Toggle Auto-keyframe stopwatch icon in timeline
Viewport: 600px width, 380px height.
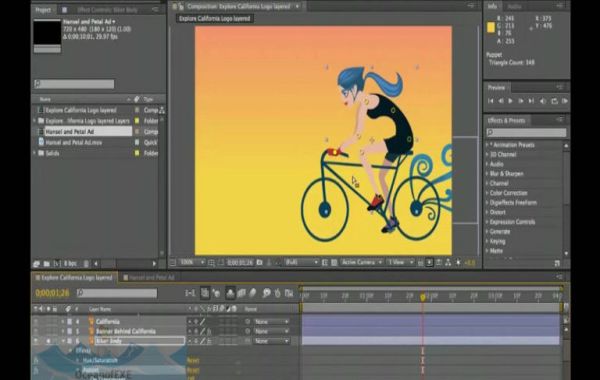277,293
